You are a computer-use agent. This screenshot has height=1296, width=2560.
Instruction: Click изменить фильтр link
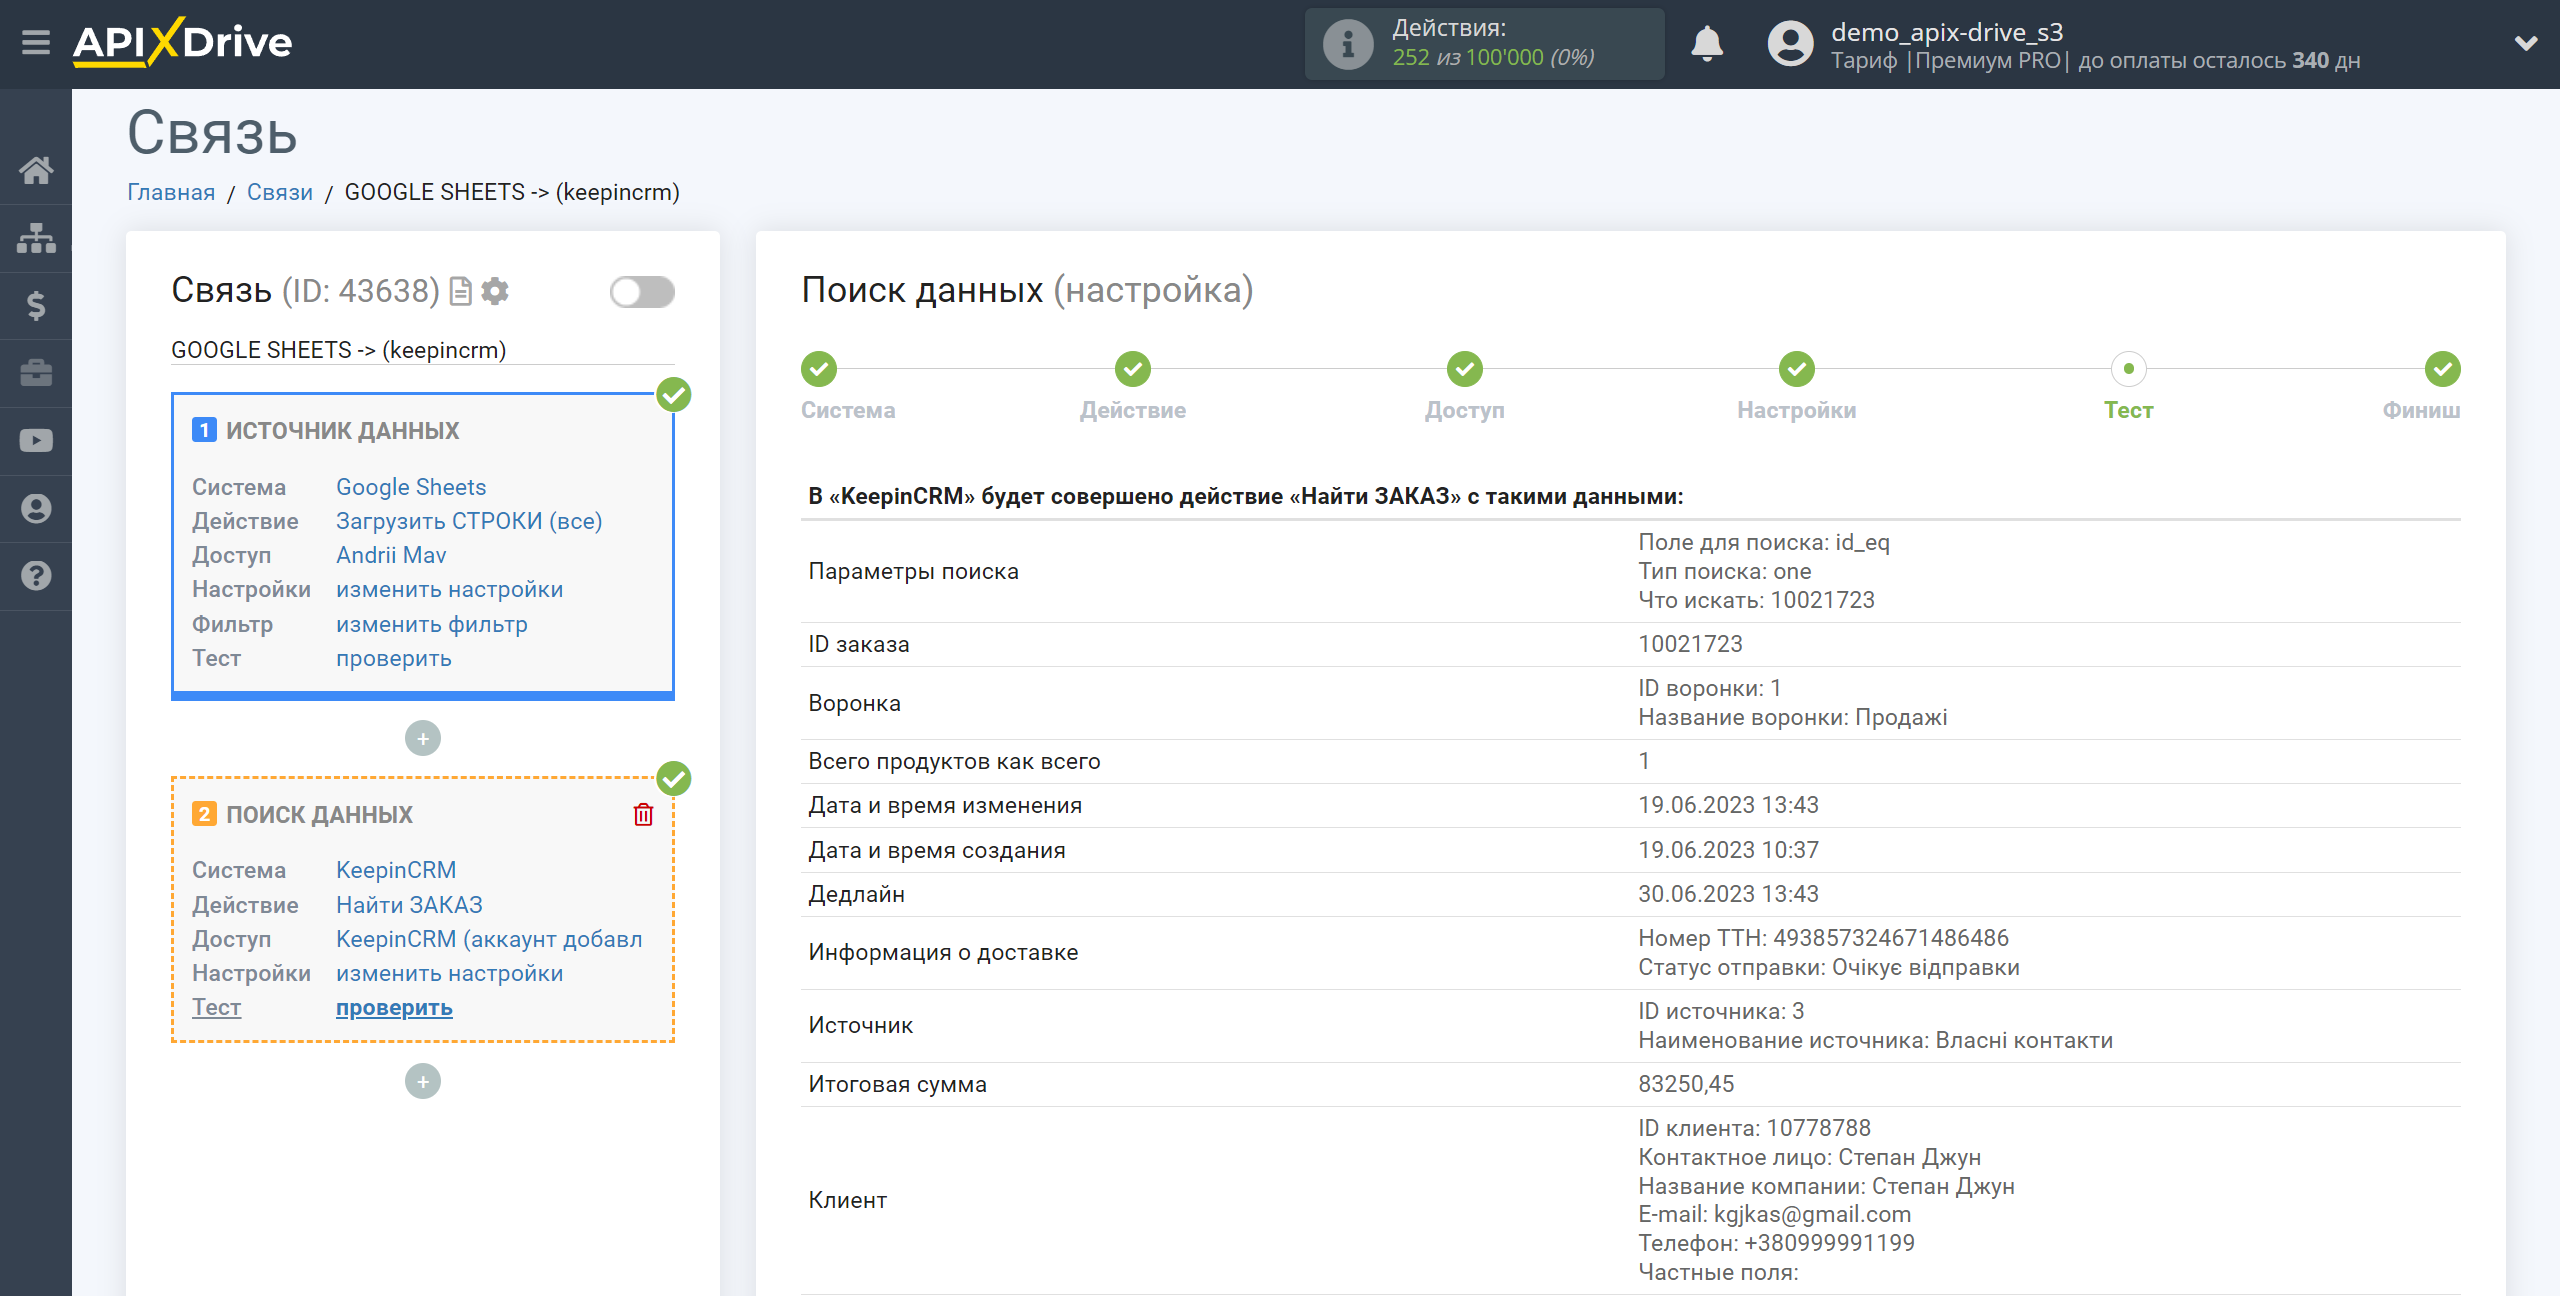(x=432, y=624)
